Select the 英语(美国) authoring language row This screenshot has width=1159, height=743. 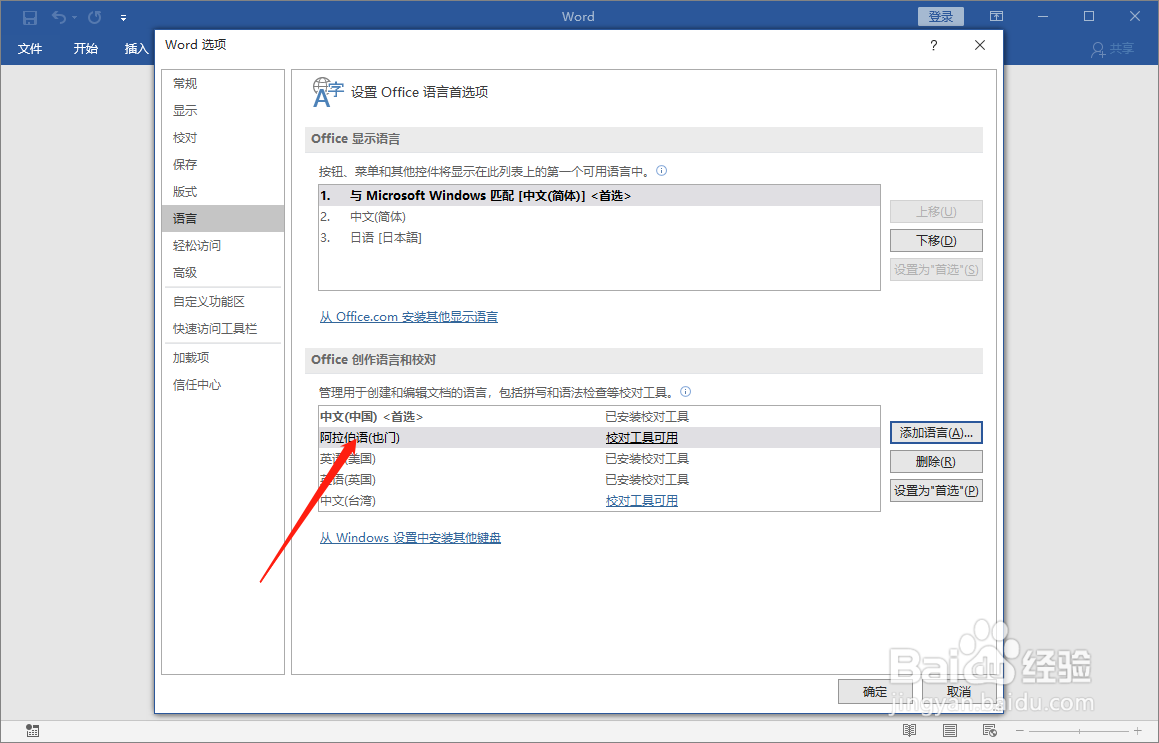pyautogui.click(x=599, y=459)
